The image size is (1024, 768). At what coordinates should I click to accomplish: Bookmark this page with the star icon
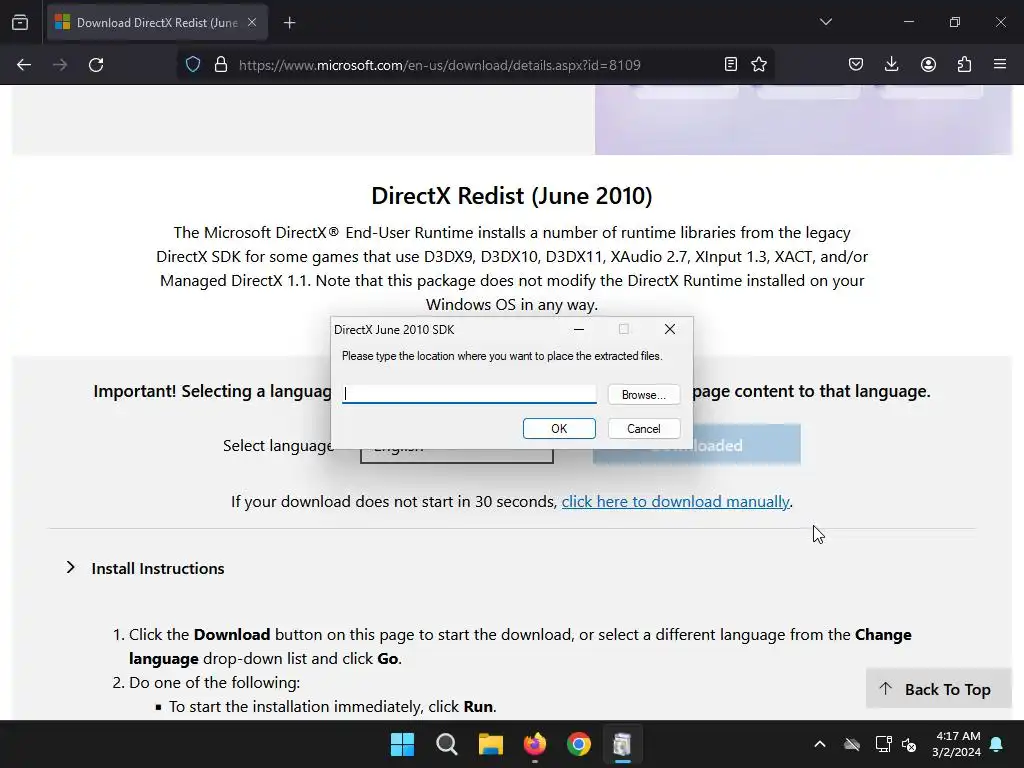(759, 64)
